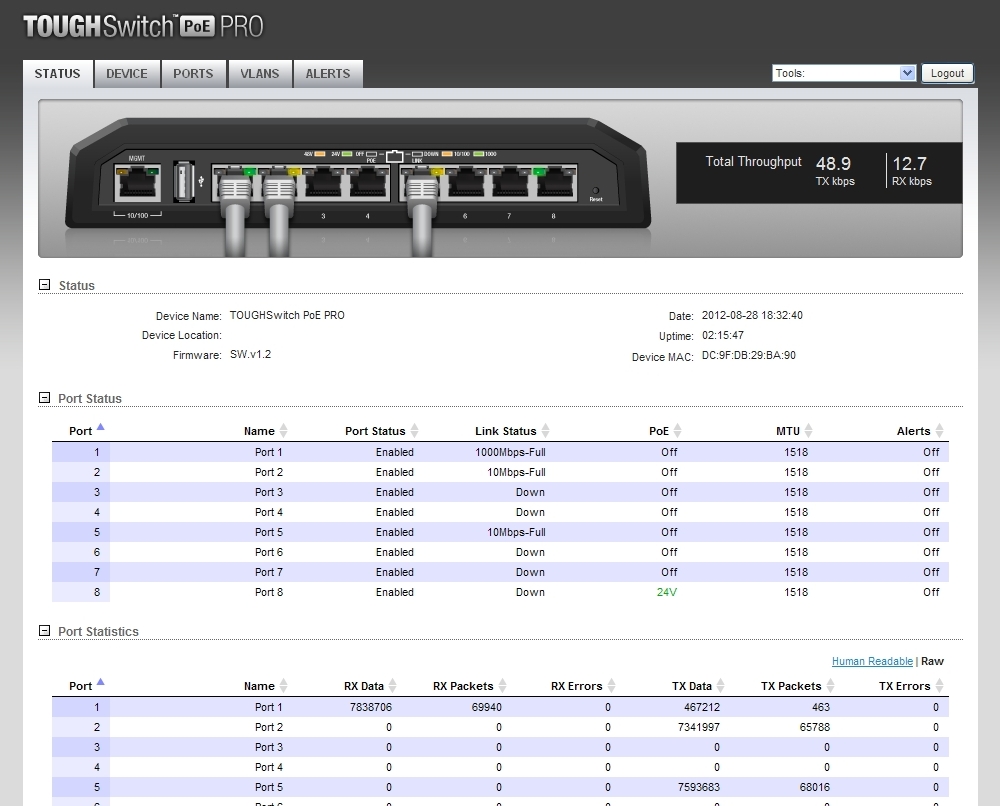Sort Port Status table by Port column arrow

click(x=100, y=428)
